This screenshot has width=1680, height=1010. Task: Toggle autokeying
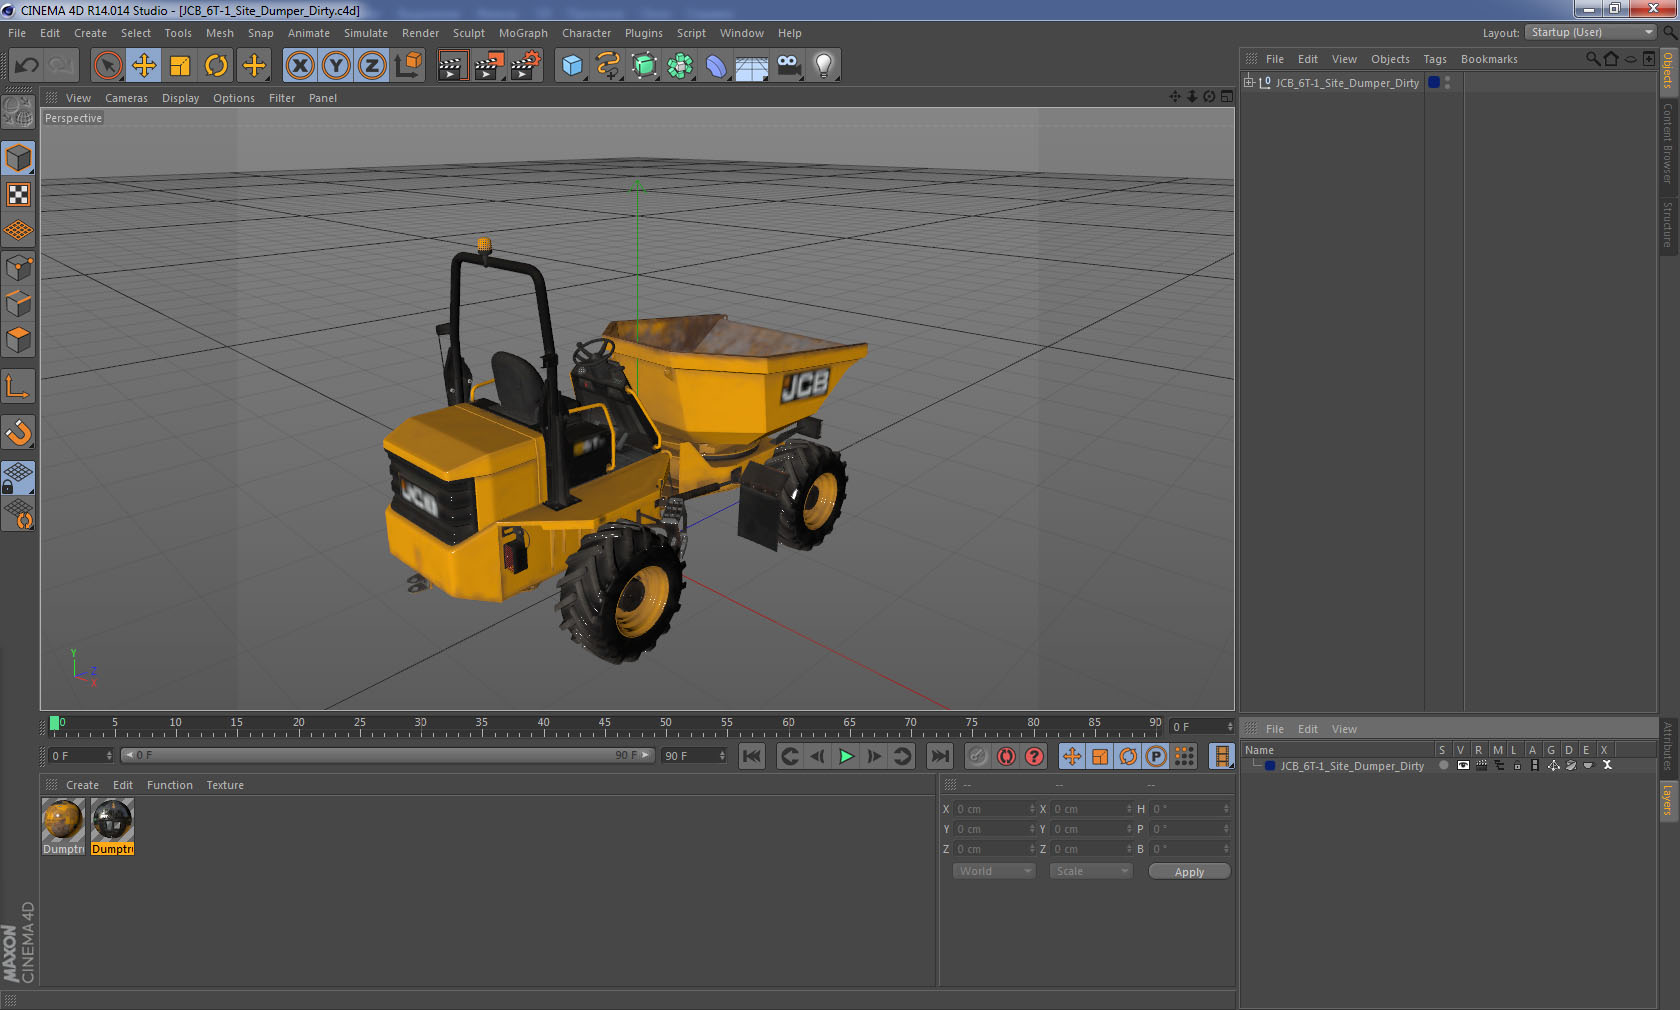(x=1006, y=756)
